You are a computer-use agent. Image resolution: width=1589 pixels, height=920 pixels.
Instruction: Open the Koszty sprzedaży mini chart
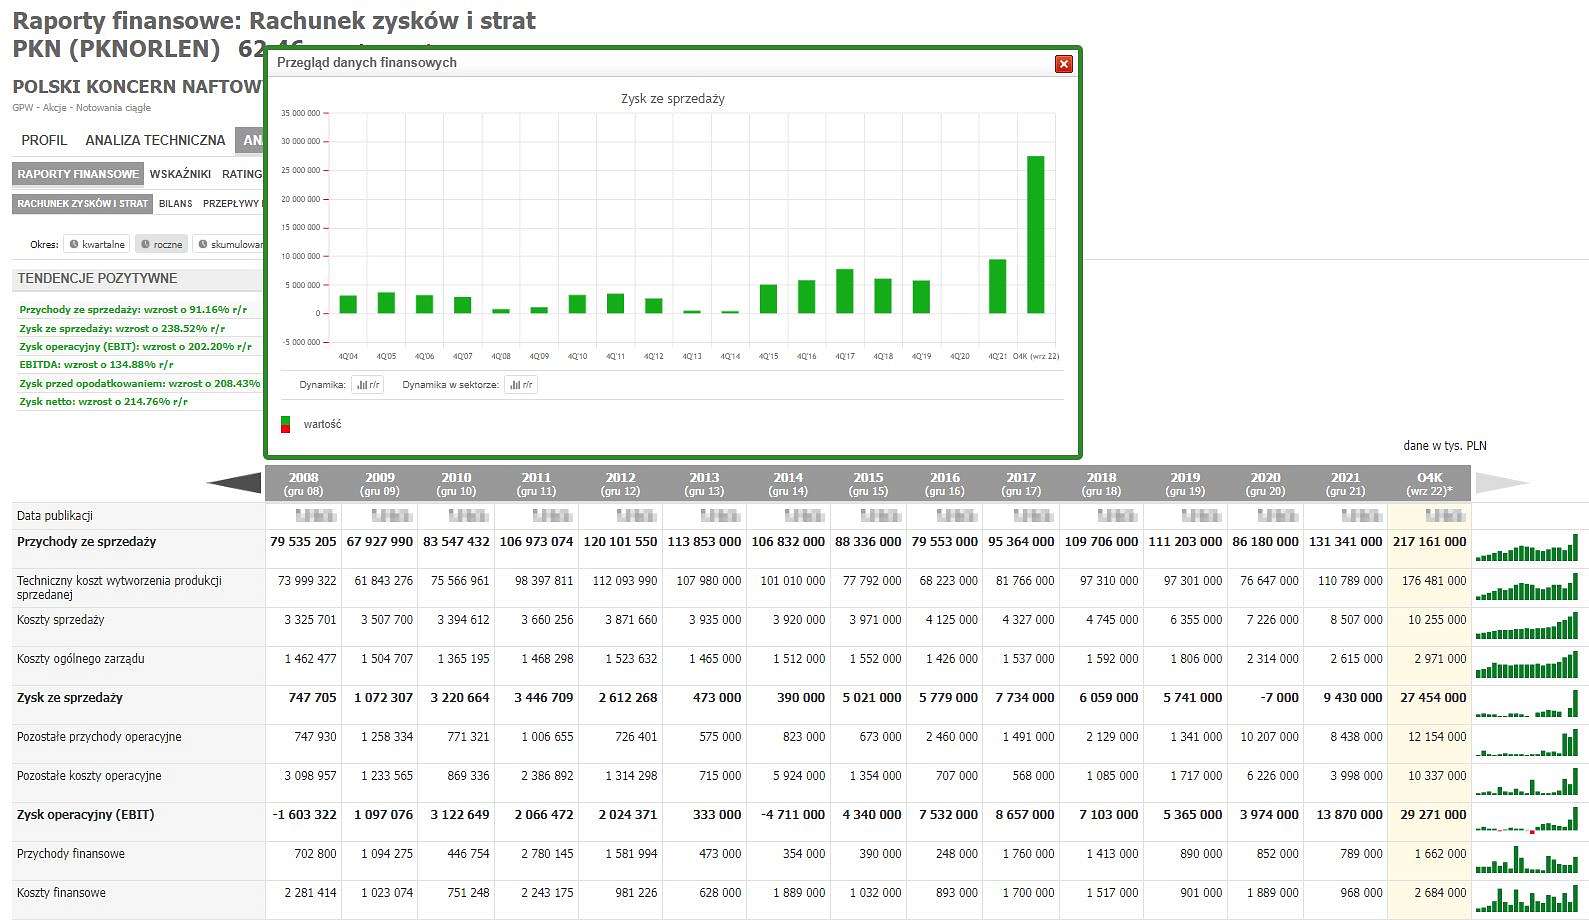click(x=1527, y=626)
